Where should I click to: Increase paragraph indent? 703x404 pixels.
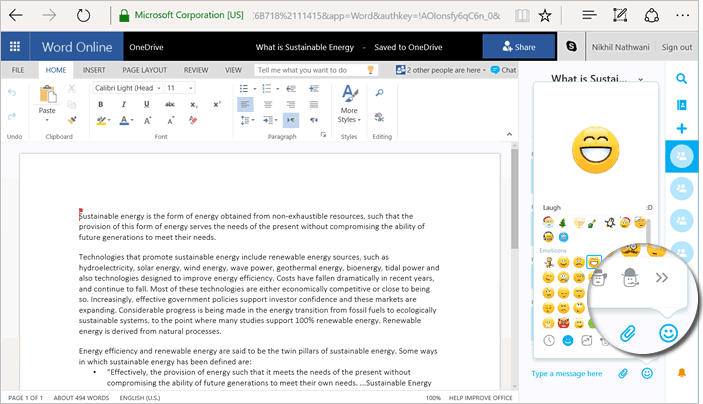pos(314,88)
